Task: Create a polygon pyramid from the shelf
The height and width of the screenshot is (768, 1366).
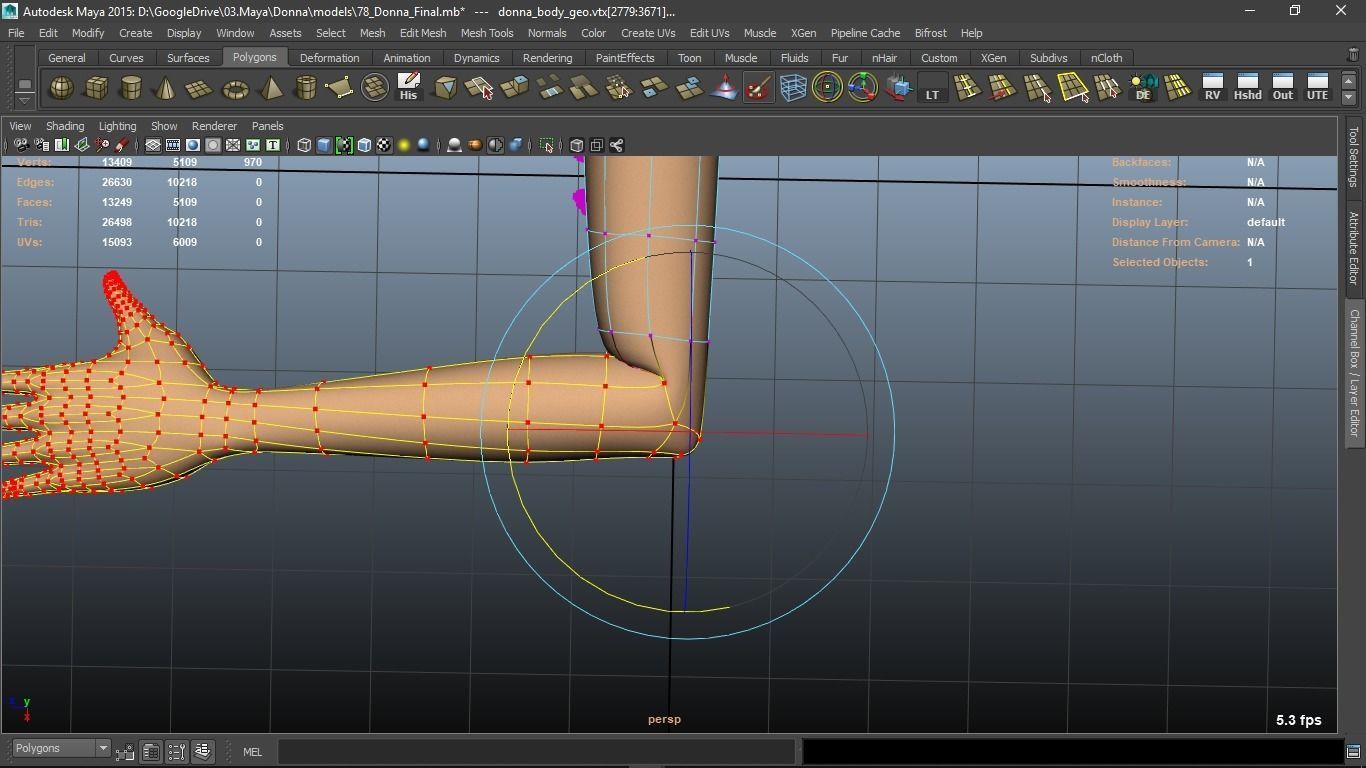Action: pyautogui.click(x=270, y=88)
